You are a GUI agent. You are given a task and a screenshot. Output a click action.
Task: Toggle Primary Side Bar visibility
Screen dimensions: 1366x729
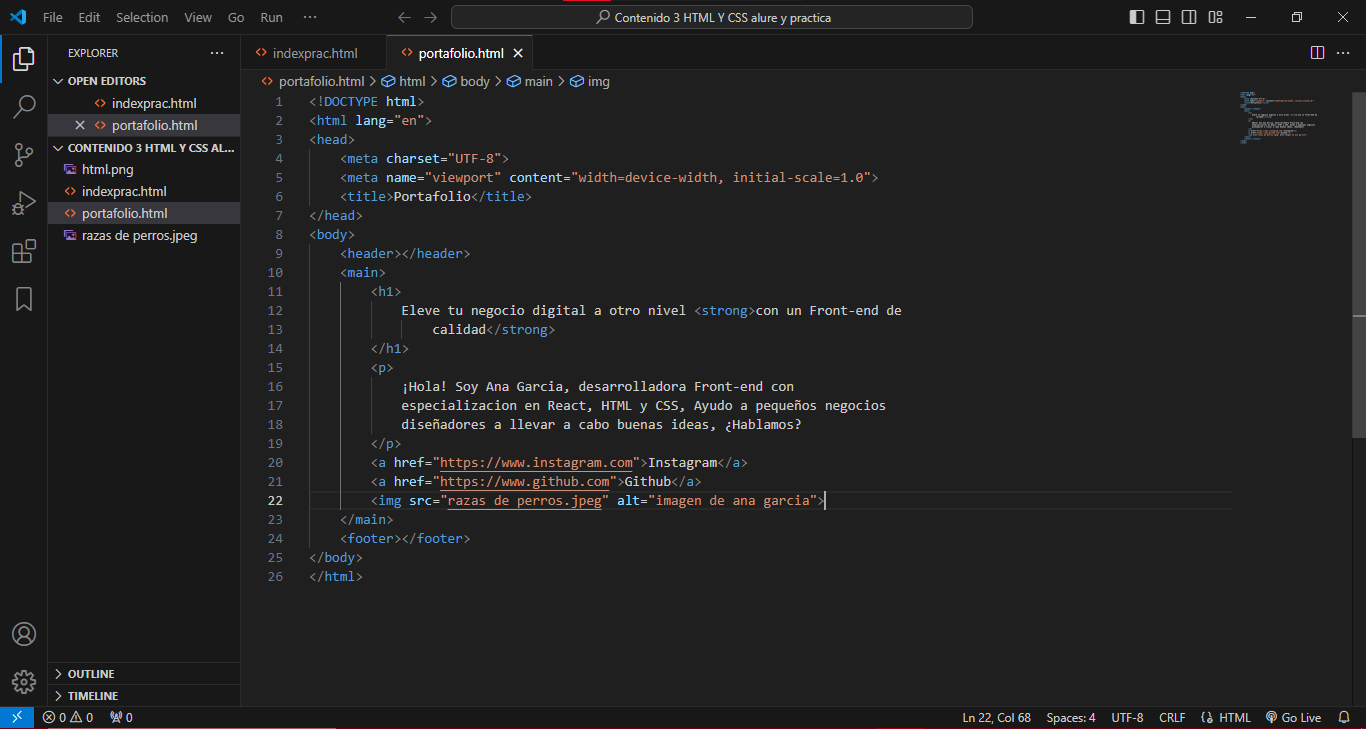tap(1137, 17)
